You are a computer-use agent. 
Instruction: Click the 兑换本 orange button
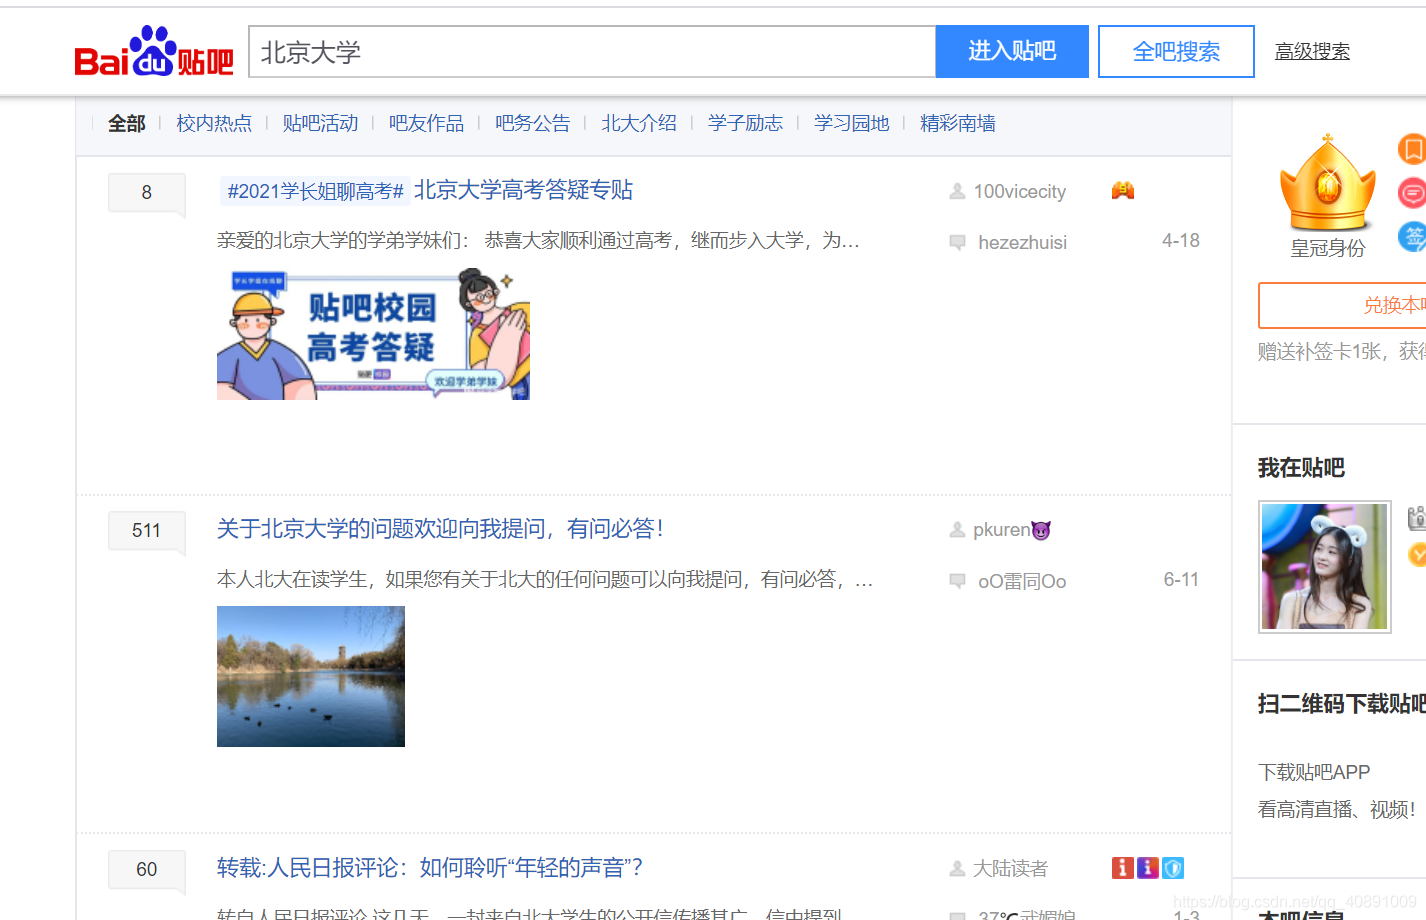click(x=1342, y=305)
